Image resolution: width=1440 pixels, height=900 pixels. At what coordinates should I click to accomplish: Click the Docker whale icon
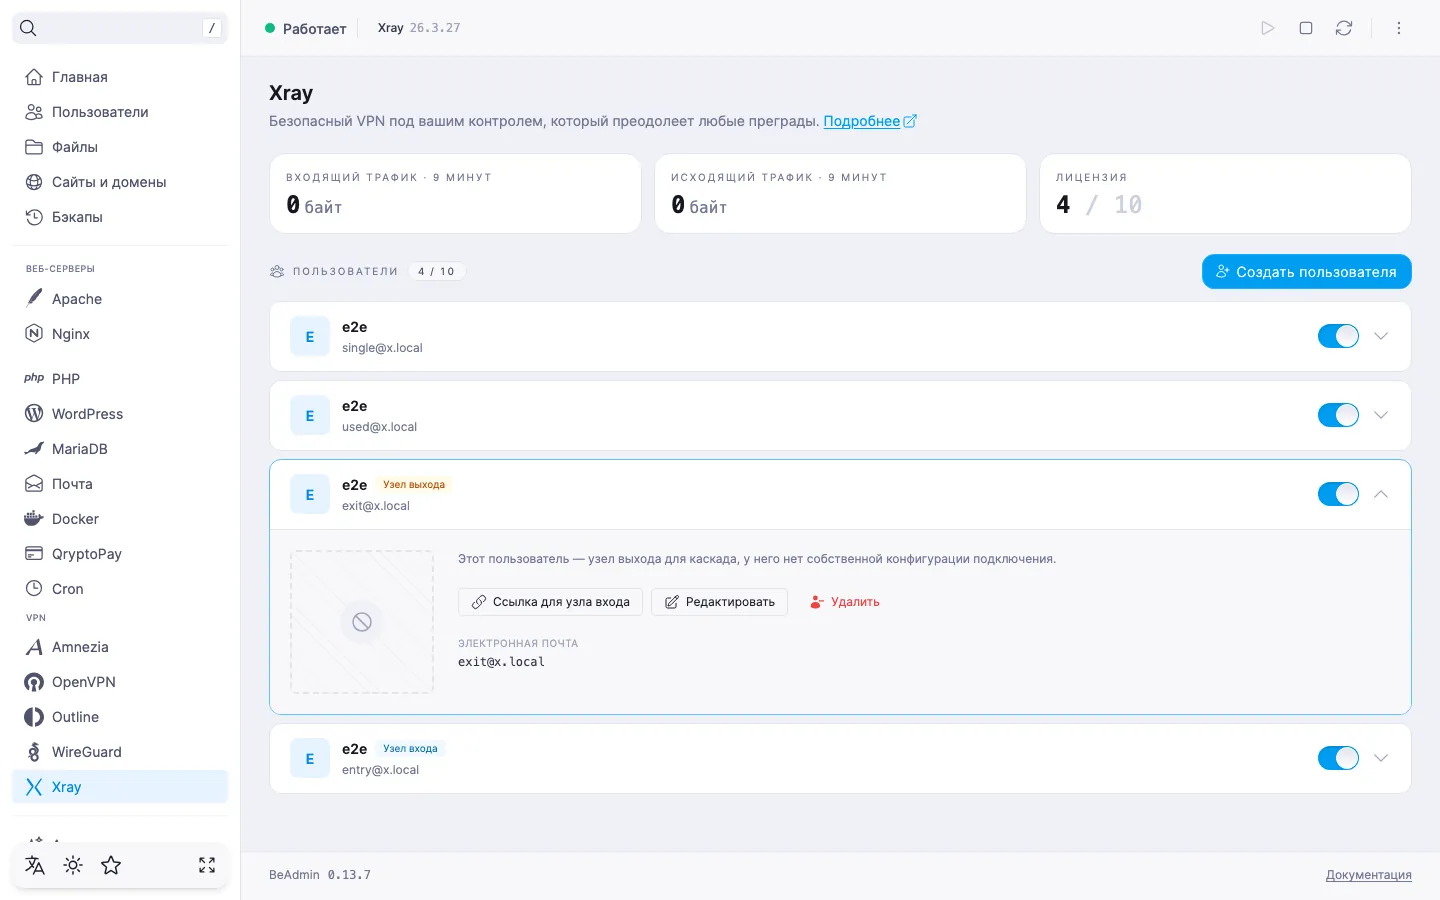(x=34, y=518)
